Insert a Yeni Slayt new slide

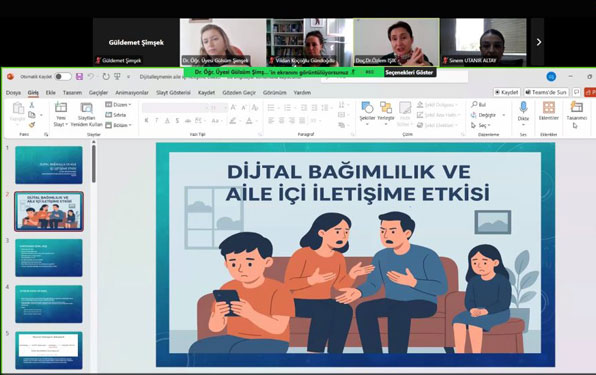point(61,114)
